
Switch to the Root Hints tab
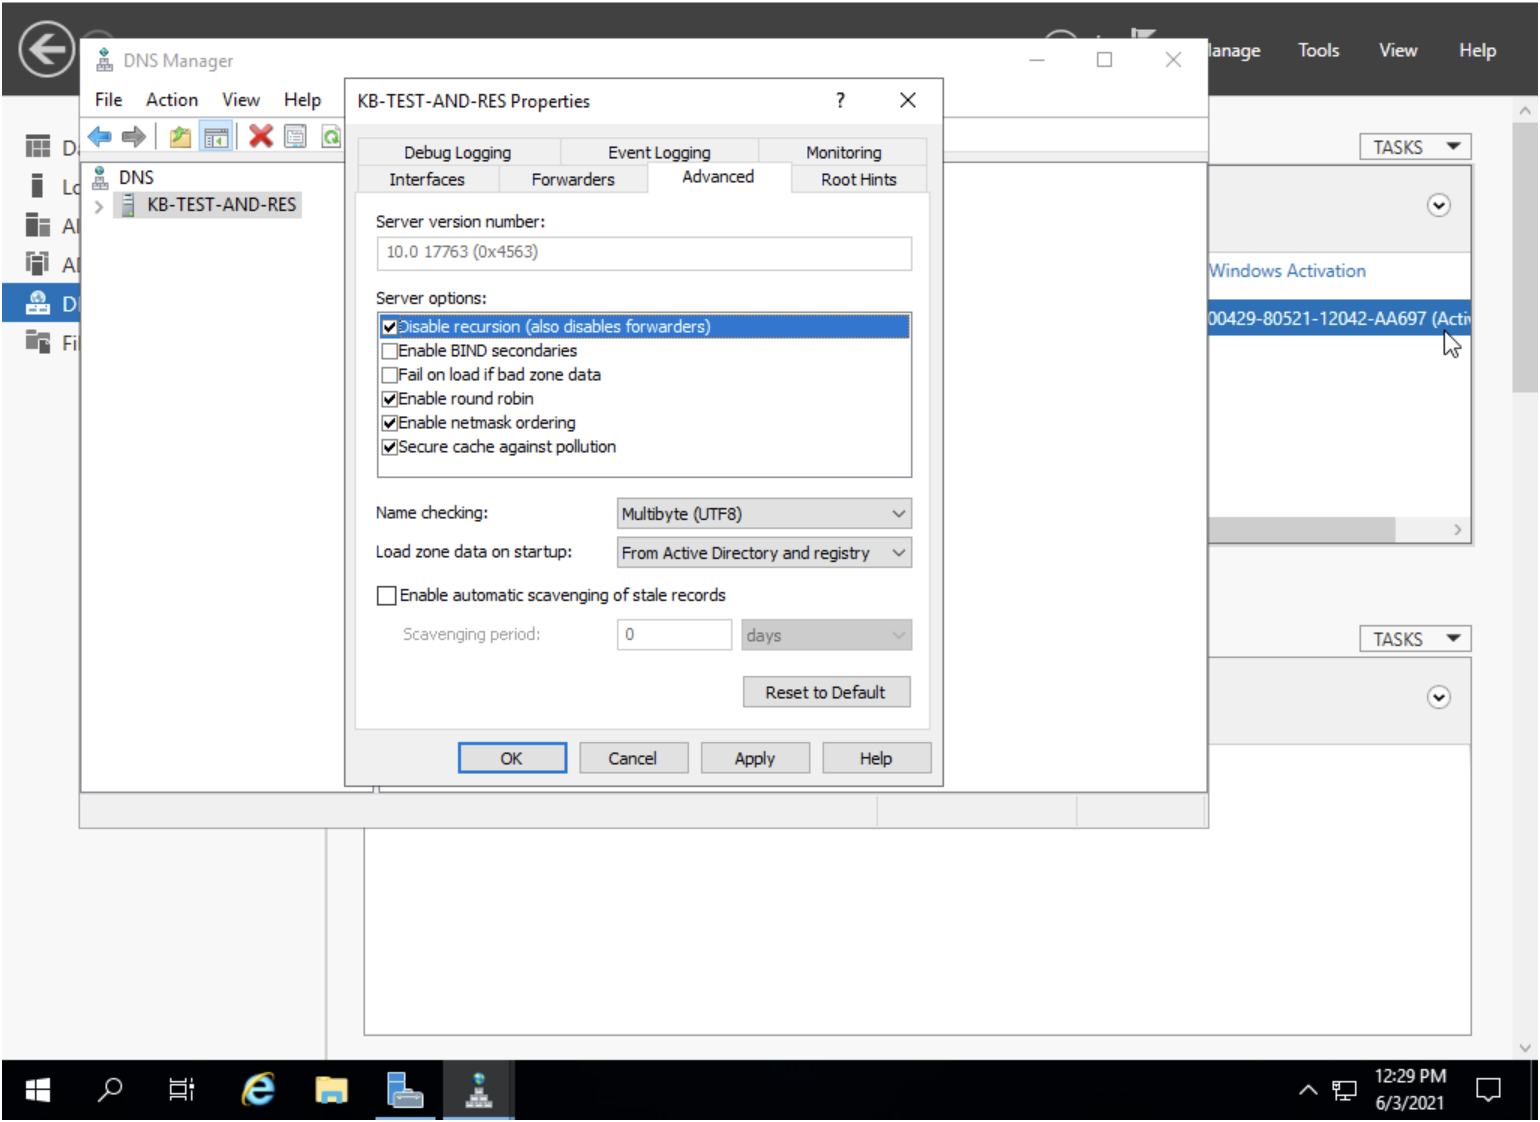point(859,179)
